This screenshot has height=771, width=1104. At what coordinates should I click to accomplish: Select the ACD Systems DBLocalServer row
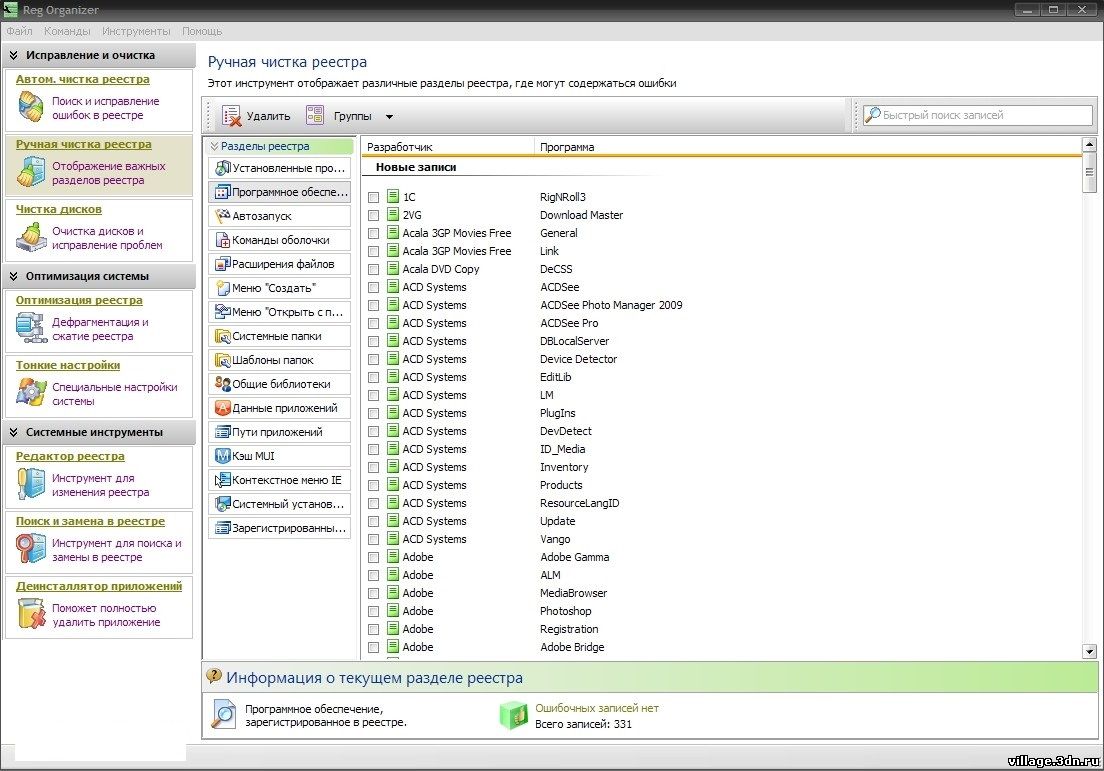pos(722,341)
